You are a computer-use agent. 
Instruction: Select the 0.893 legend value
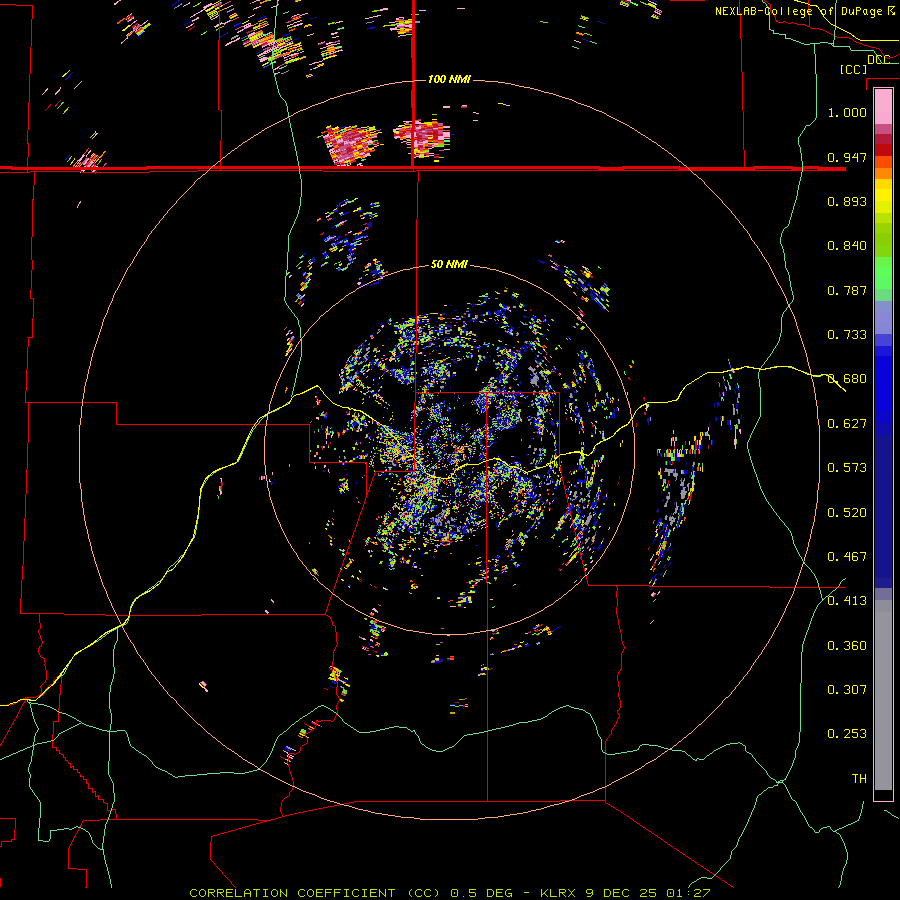tap(847, 201)
